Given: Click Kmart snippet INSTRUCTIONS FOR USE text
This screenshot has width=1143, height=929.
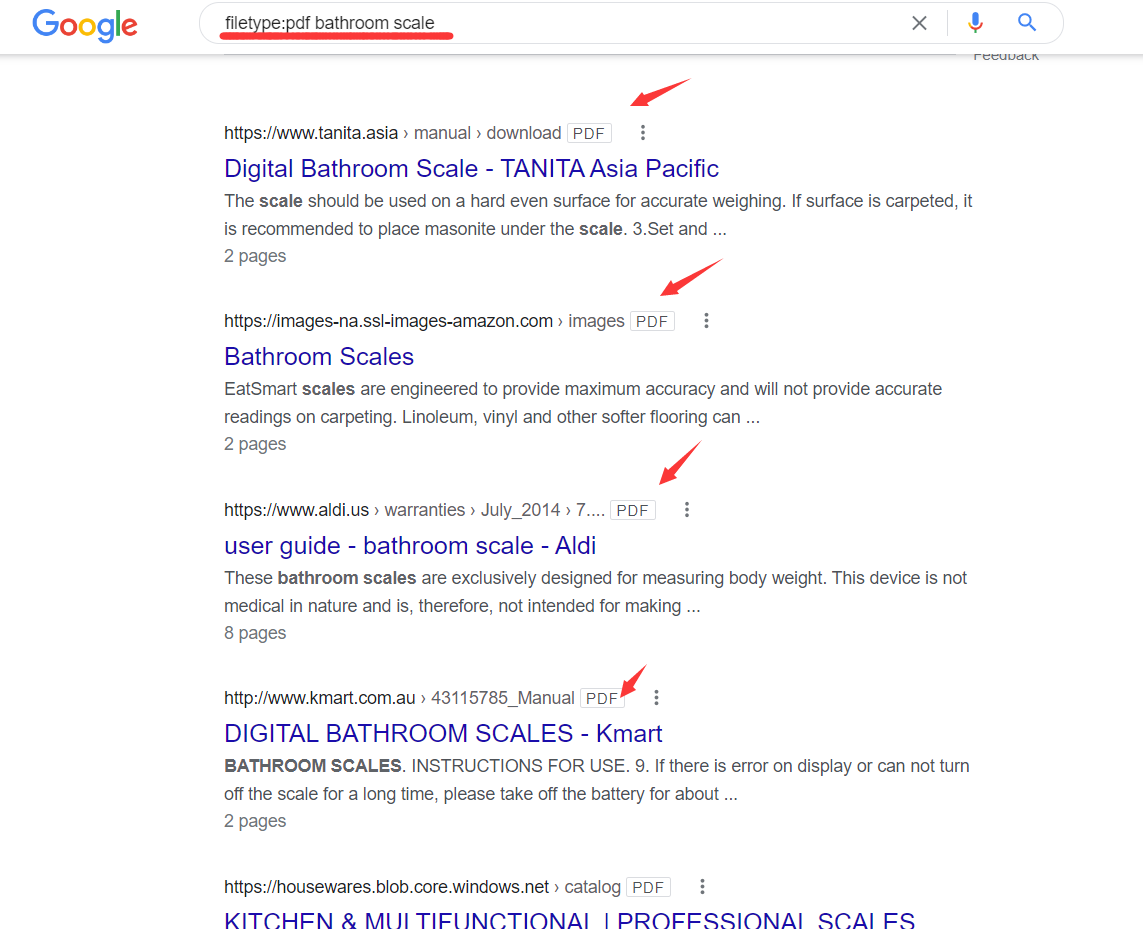Looking at the screenshot, I should [597, 780].
